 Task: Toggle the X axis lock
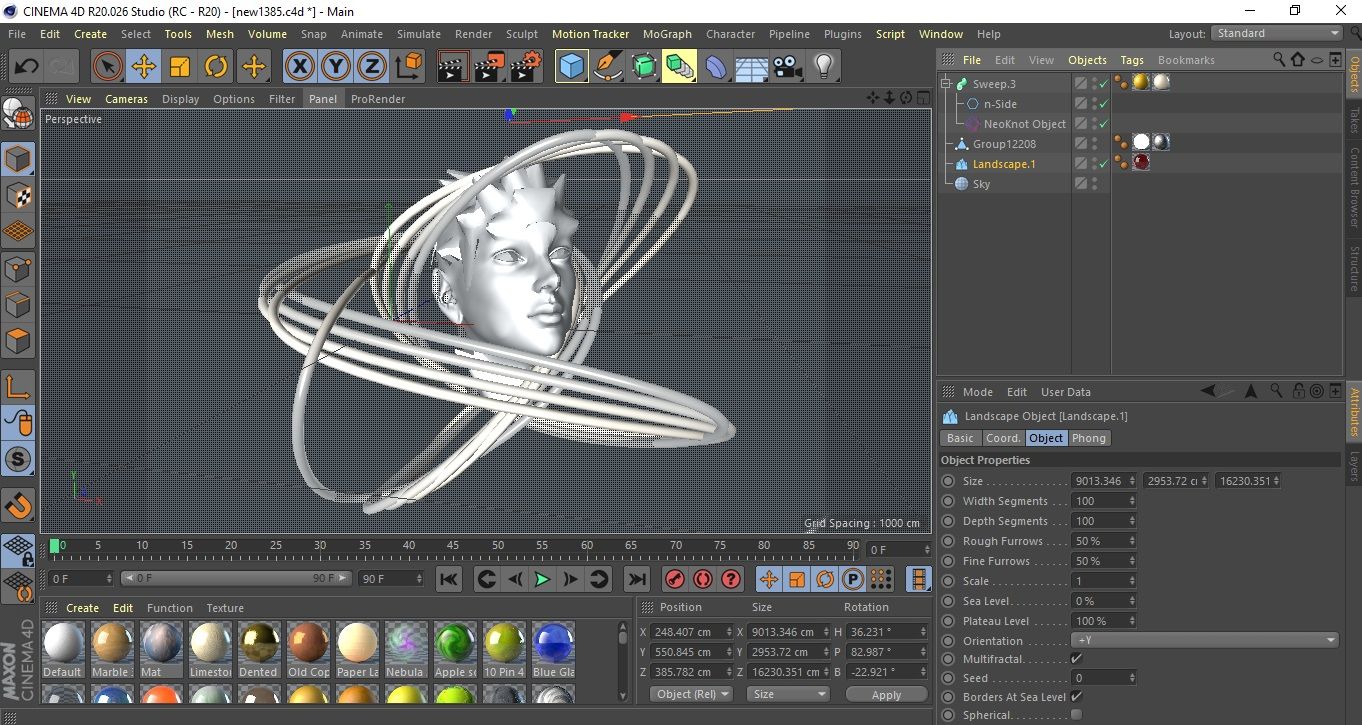[x=298, y=67]
